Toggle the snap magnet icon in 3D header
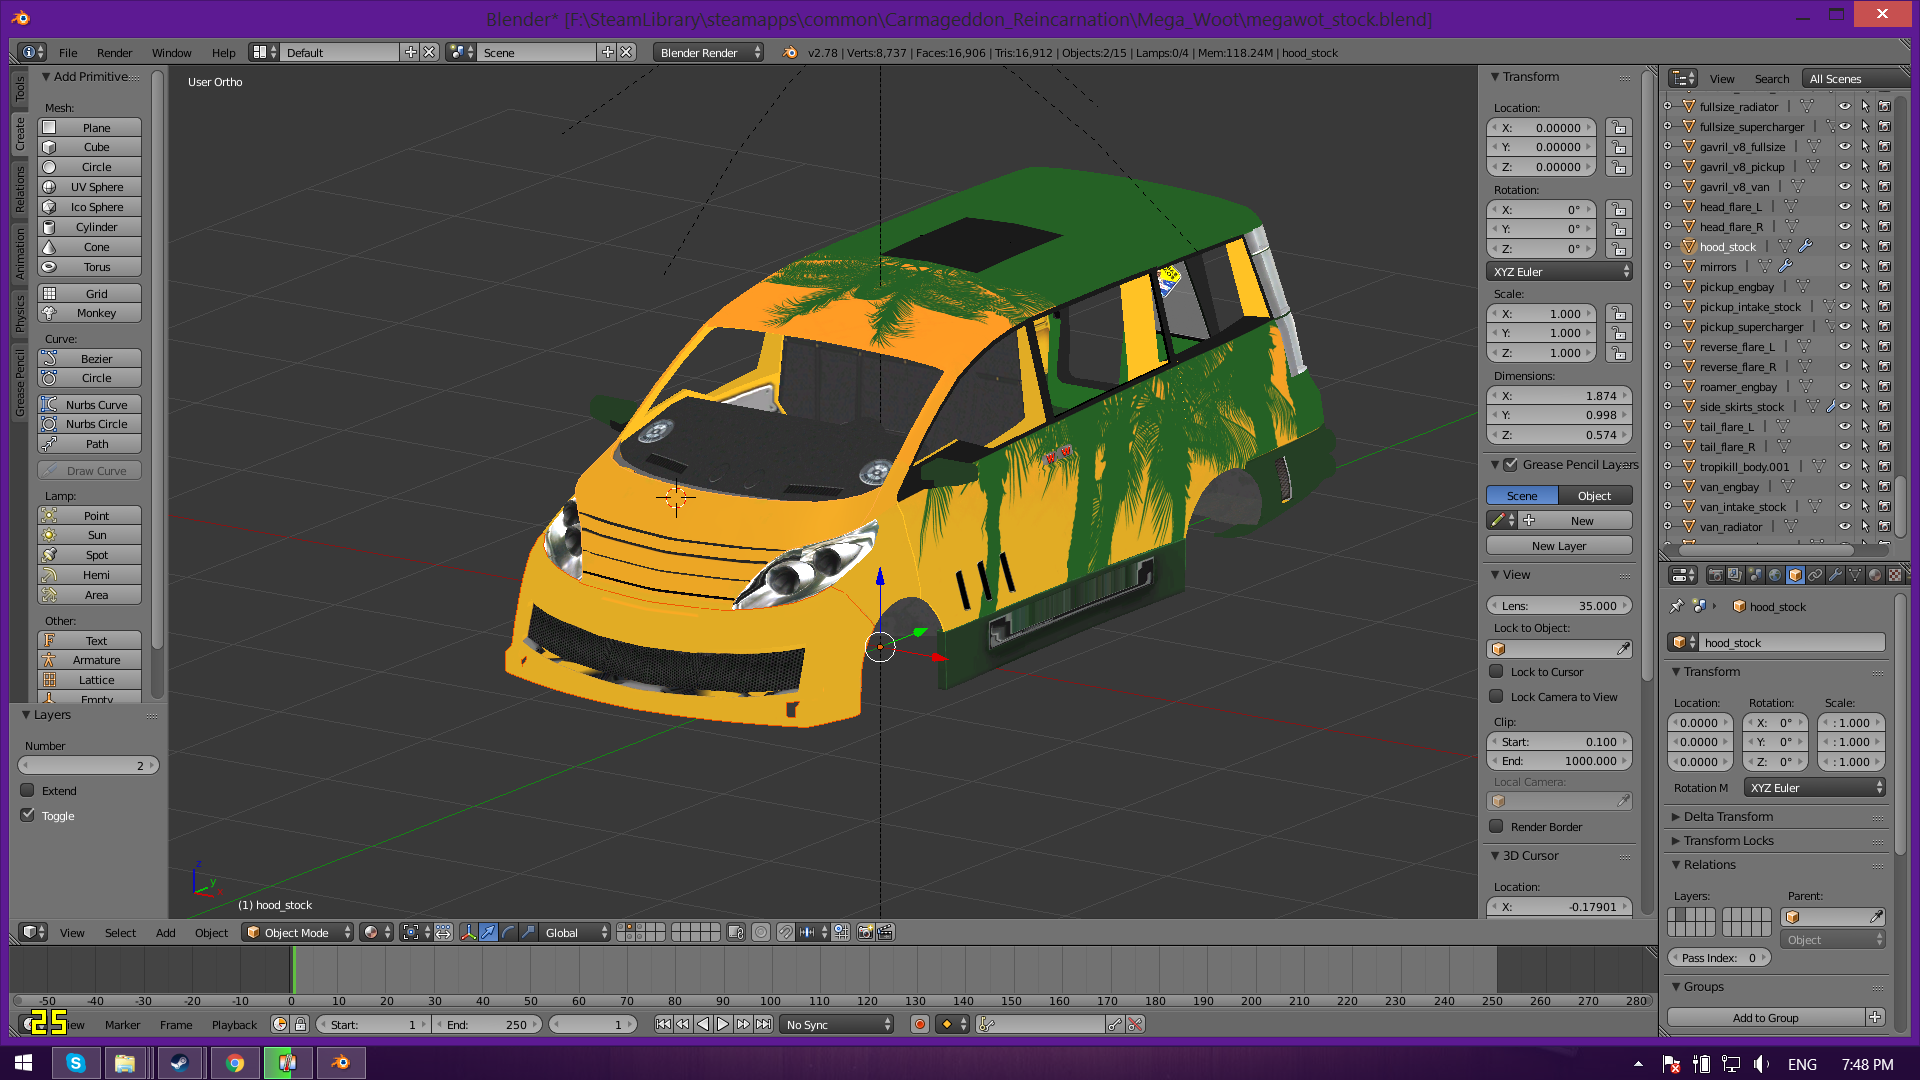The width and height of the screenshot is (1920, 1080). click(x=786, y=932)
